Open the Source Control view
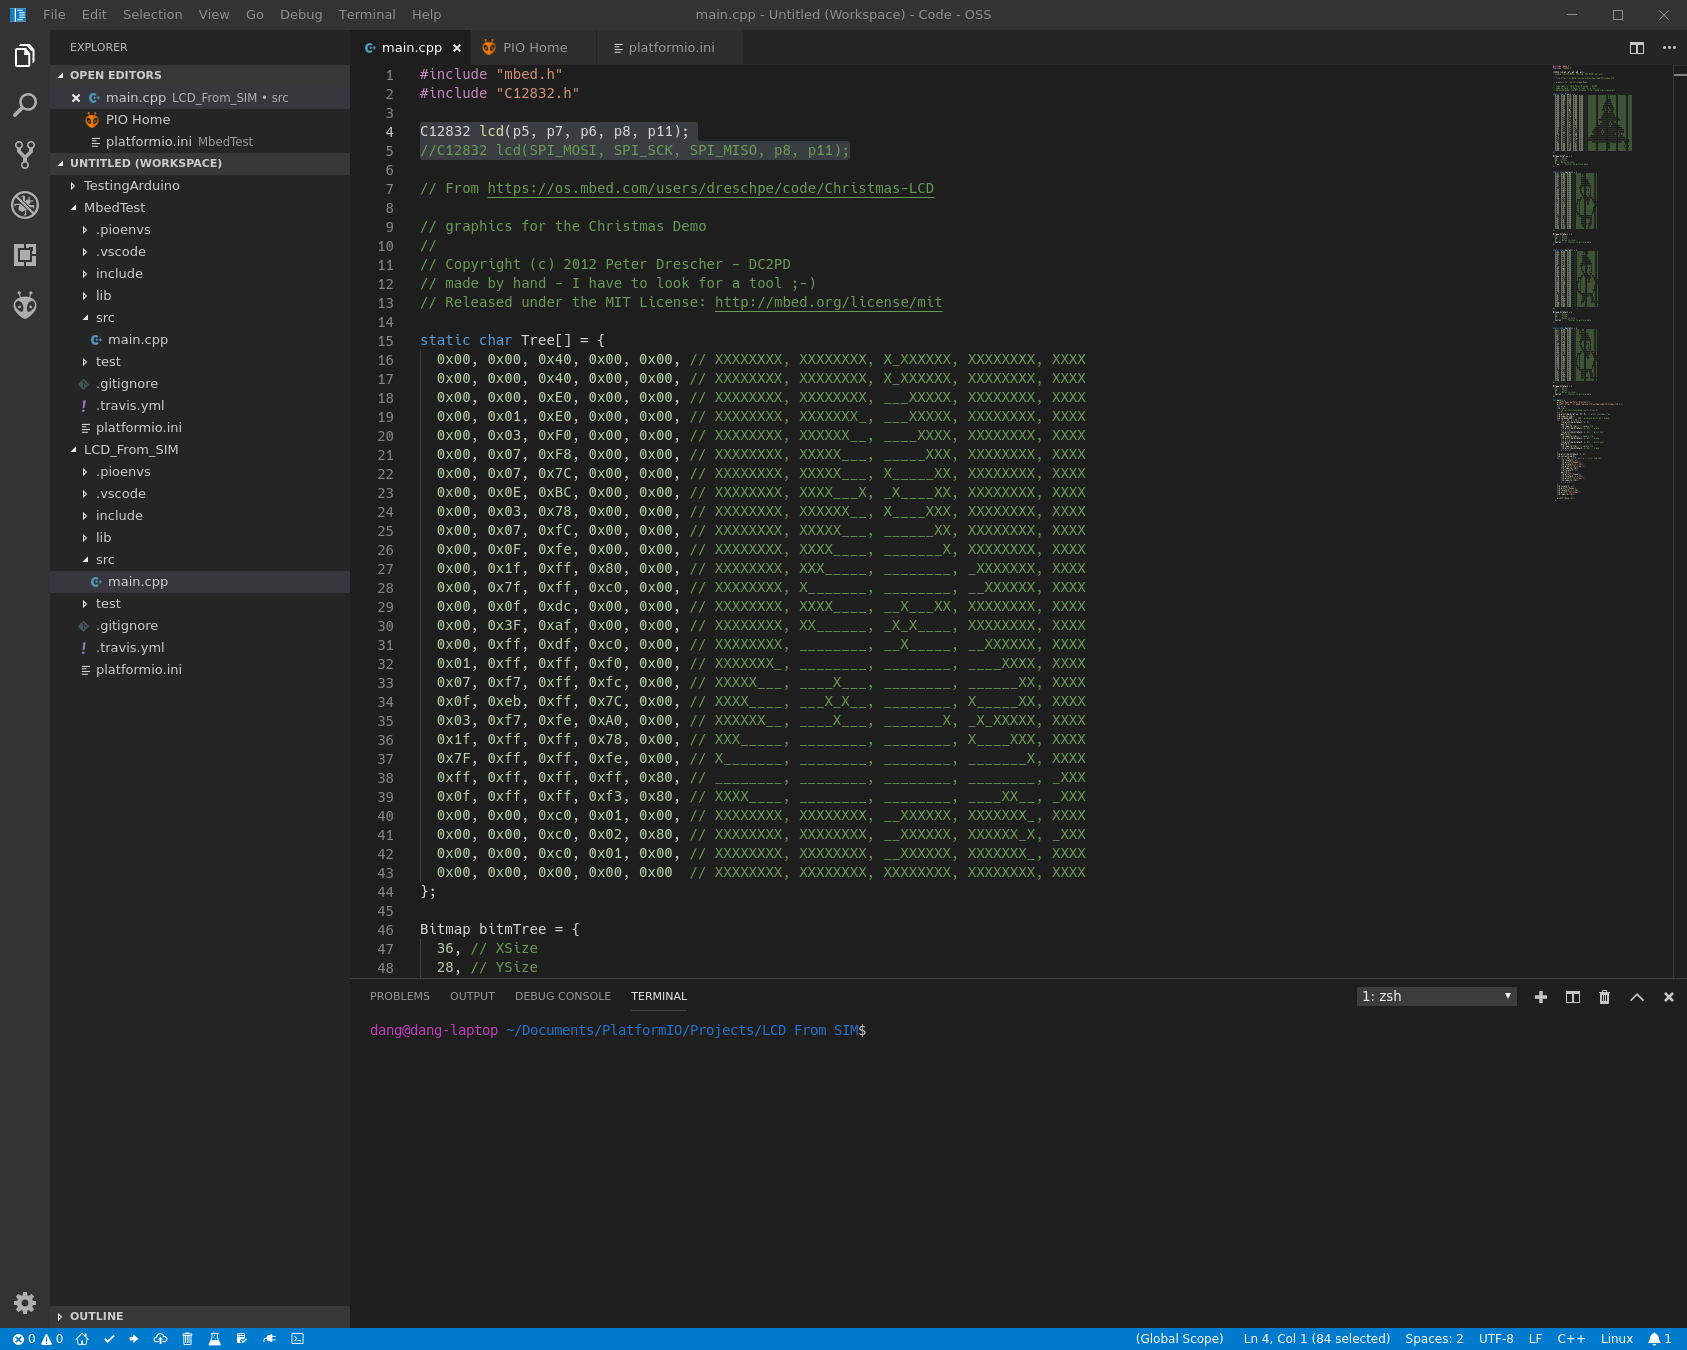Screen dimensions: 1687x1350 (x=25, y=155)
